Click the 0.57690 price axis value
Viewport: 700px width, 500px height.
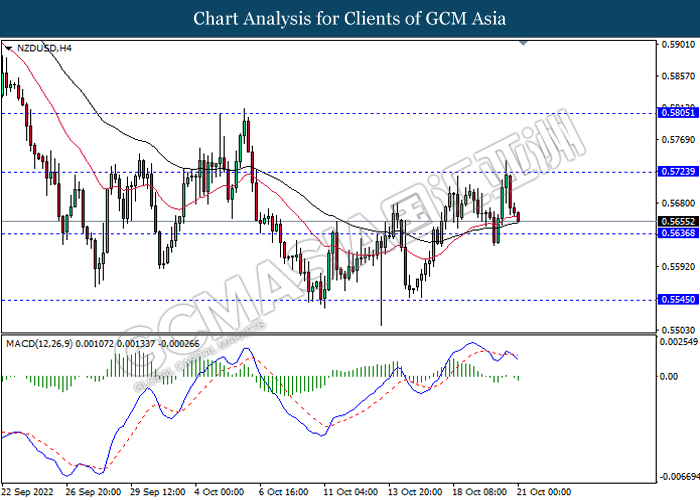coord(679,140)
